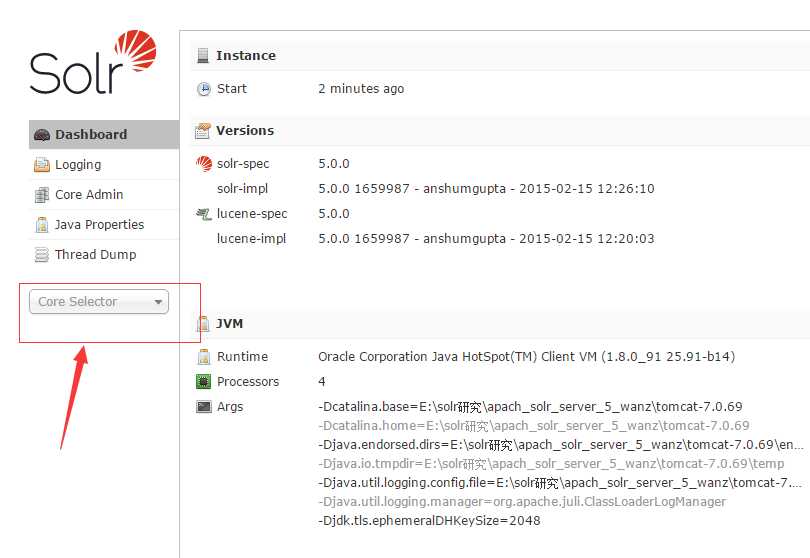This screenshot has width=810, height=558.
Task: Open Java Properties page
Action: [104, 225]
